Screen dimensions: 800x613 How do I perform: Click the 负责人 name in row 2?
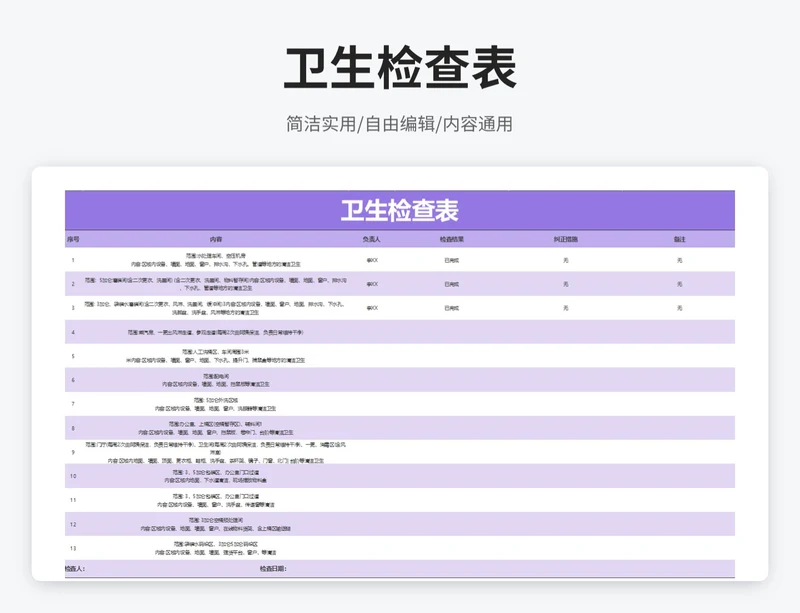(372, 284)
